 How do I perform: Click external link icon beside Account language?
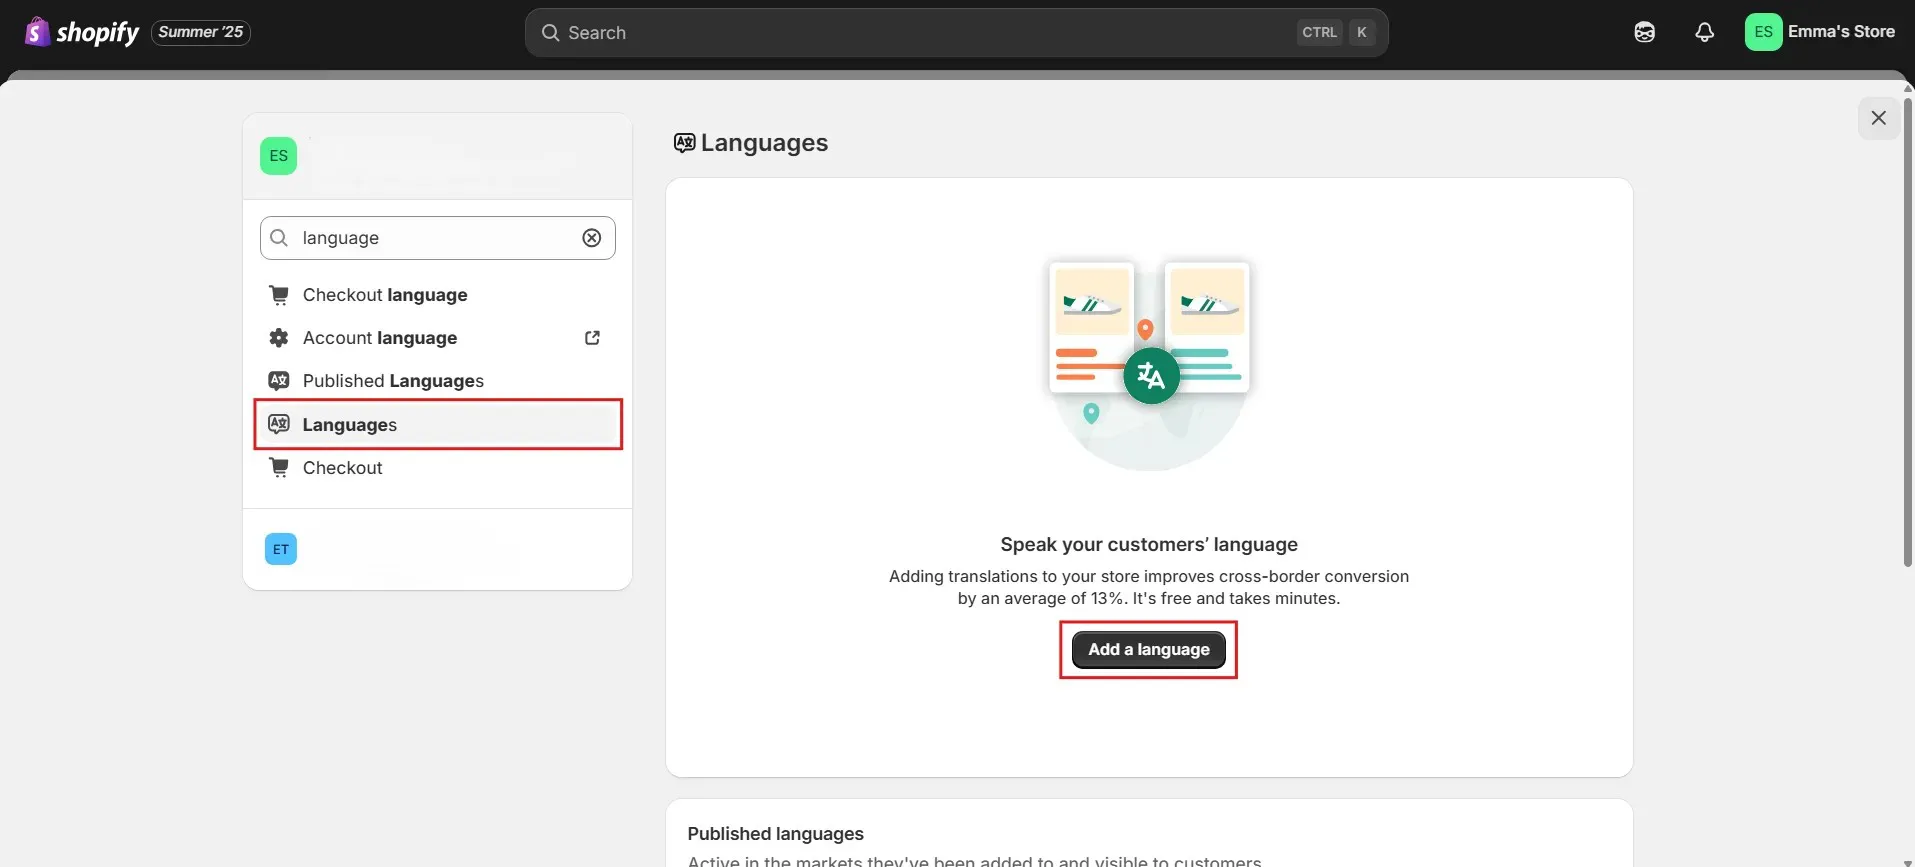tap(592, 338)
